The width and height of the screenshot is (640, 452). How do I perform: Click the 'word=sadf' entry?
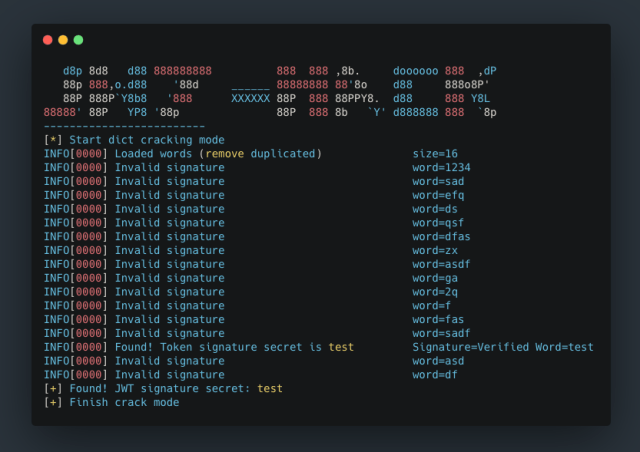pos(442,333)
